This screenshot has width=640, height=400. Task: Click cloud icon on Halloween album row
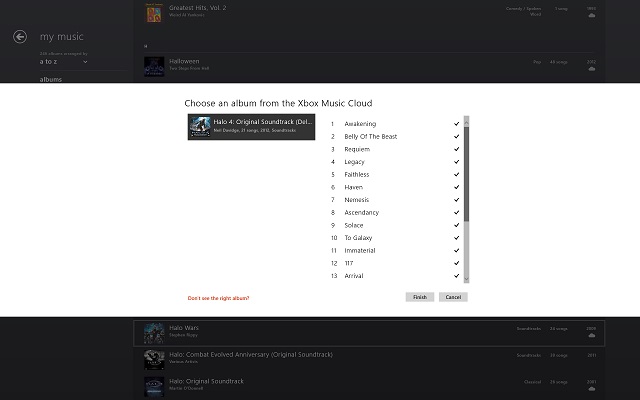tap(591, 69)
